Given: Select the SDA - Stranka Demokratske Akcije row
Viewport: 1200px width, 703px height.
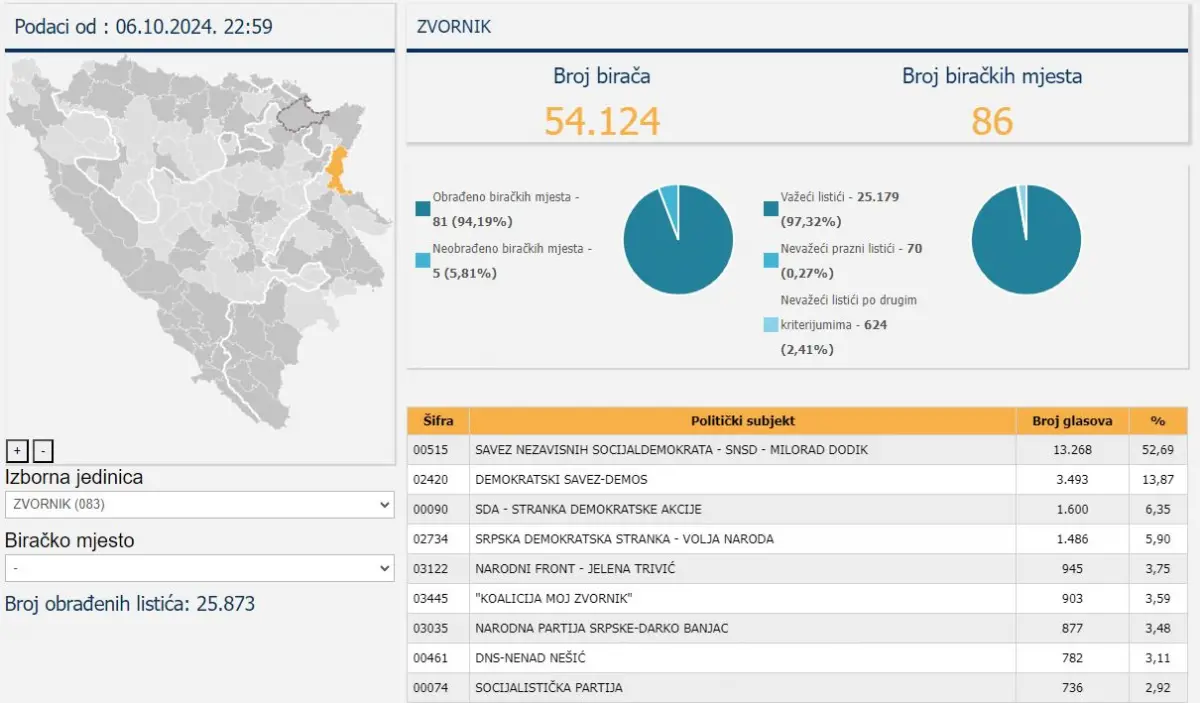Looking at the screenshot, I should 797,510.
